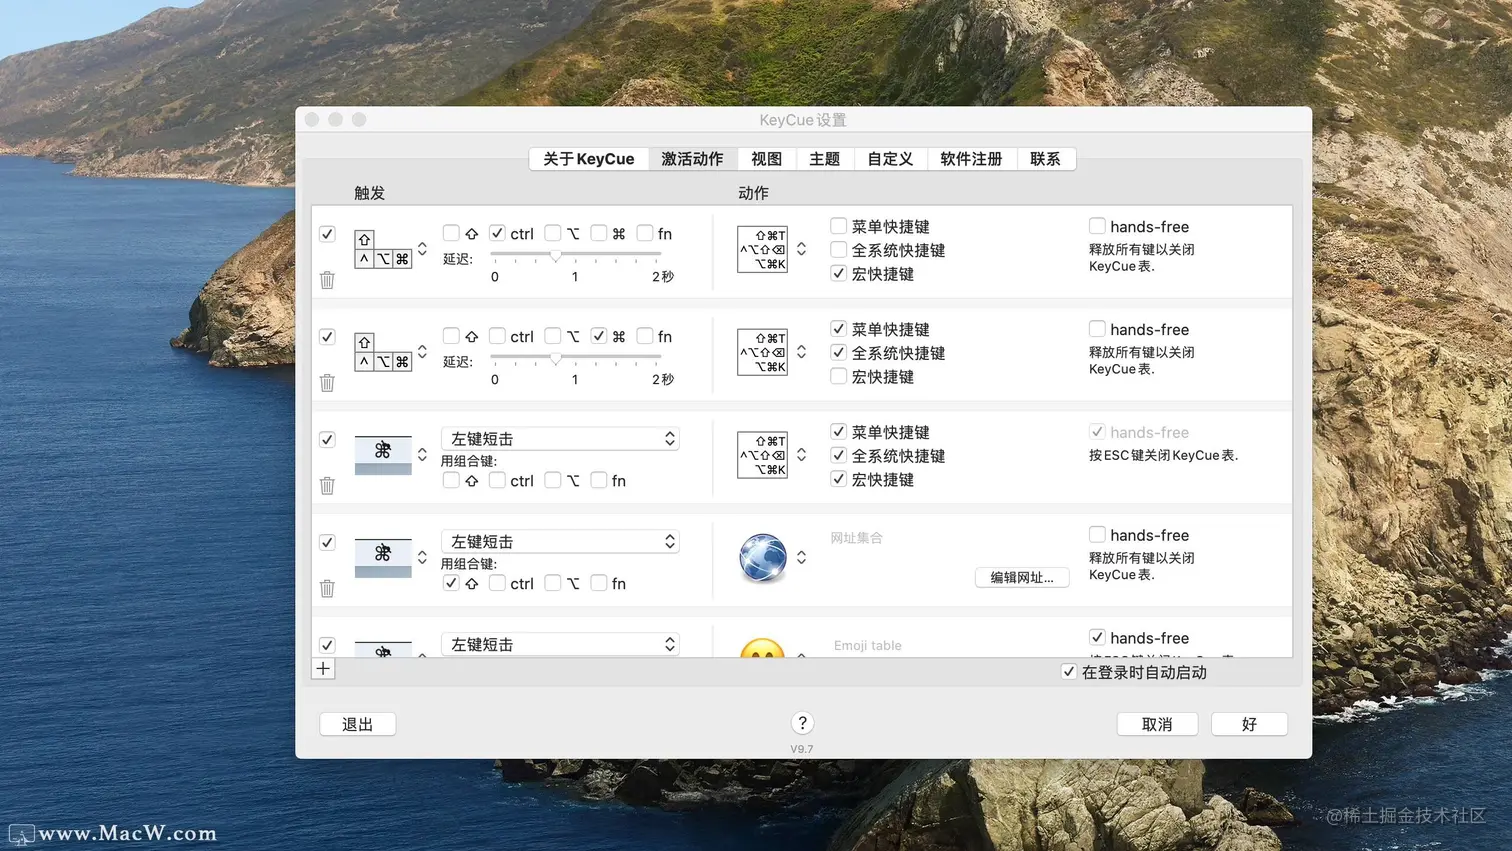Screen dimensions: 1512x851
Task: Uncheck ctrl modifier in first row
Action: [x=497, y=233]
